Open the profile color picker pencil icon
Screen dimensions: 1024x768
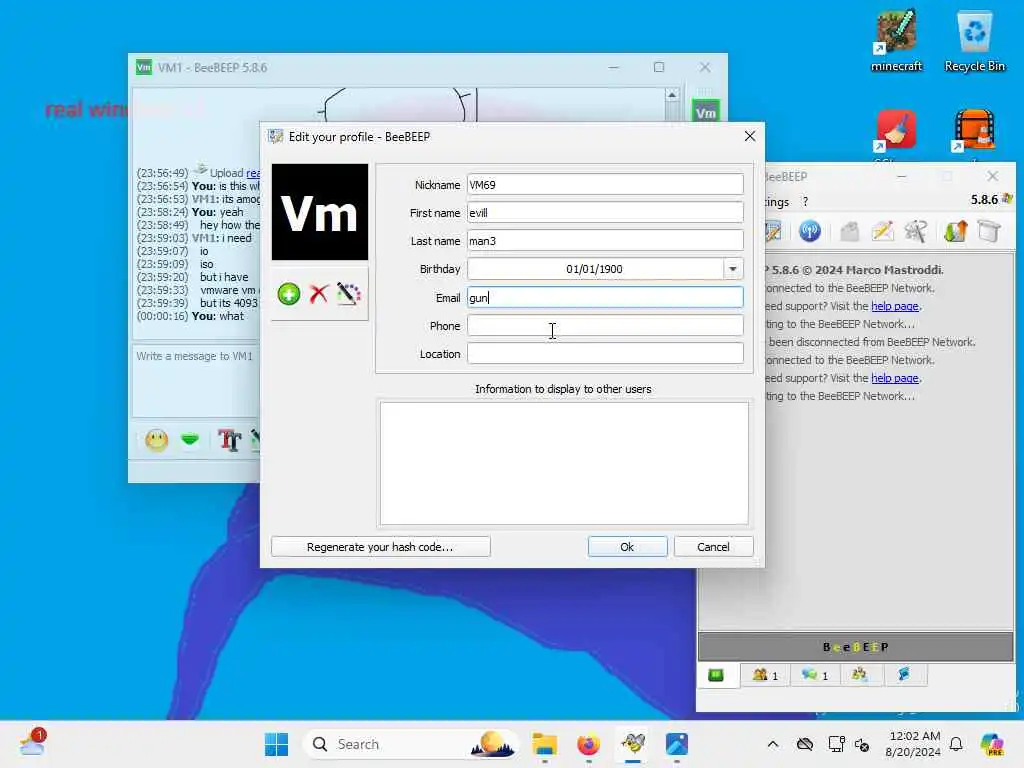(349, 294)
